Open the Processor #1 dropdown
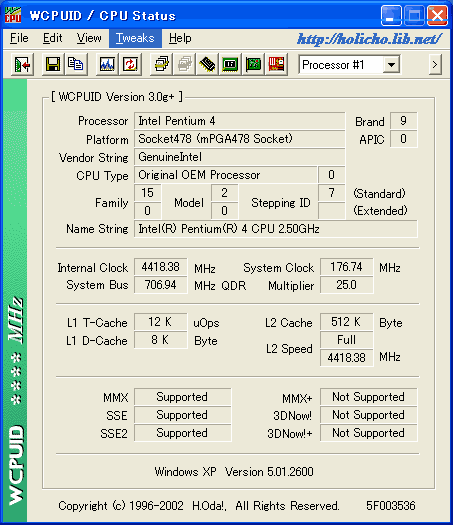 tap(391, 65)
